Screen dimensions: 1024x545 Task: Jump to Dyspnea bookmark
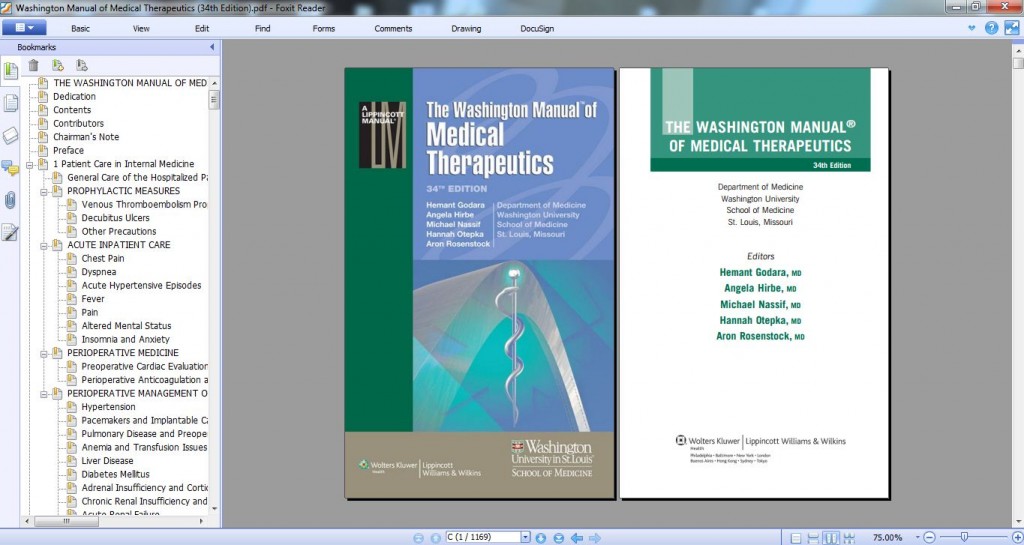pos(99,272)
